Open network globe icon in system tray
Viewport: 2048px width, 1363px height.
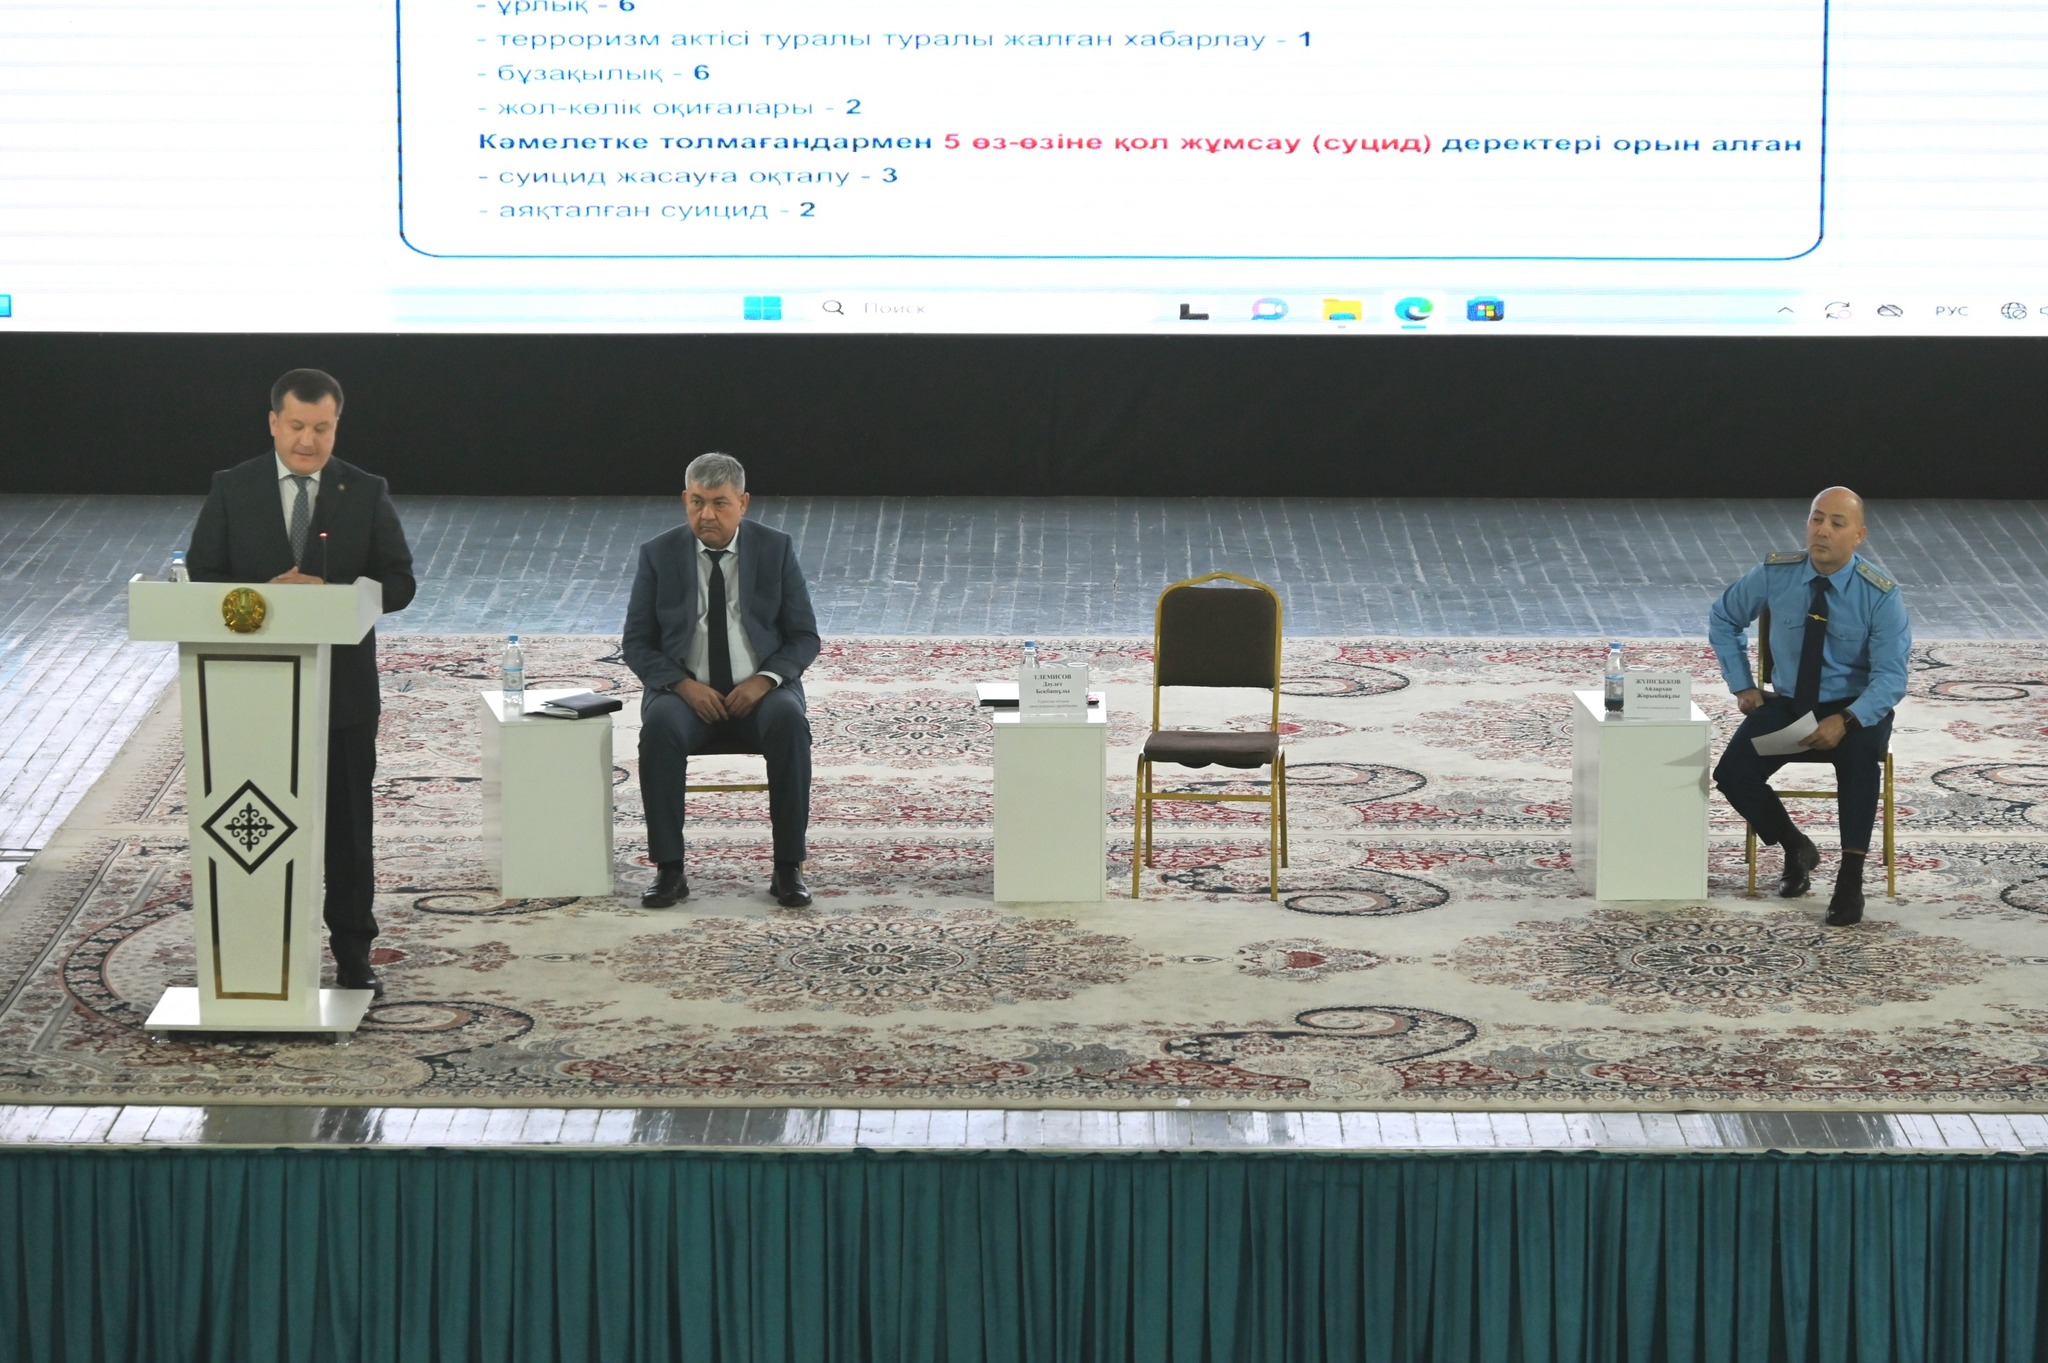coord(2013,311)
